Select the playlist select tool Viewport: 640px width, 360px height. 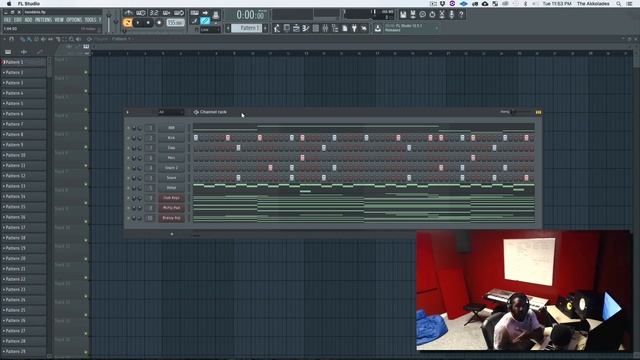[64, 39]
